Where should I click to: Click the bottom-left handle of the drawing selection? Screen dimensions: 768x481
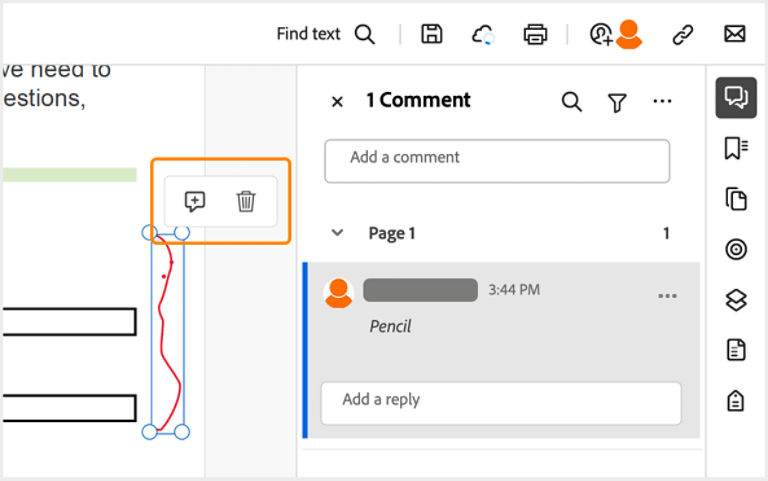pos(149,432)
